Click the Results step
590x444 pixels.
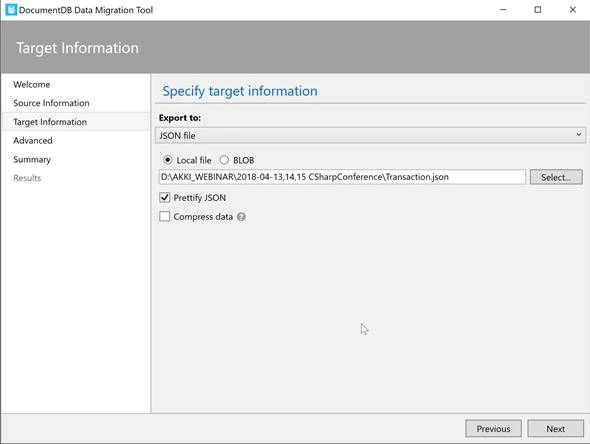pyautogui.click(x=27, y=178)
